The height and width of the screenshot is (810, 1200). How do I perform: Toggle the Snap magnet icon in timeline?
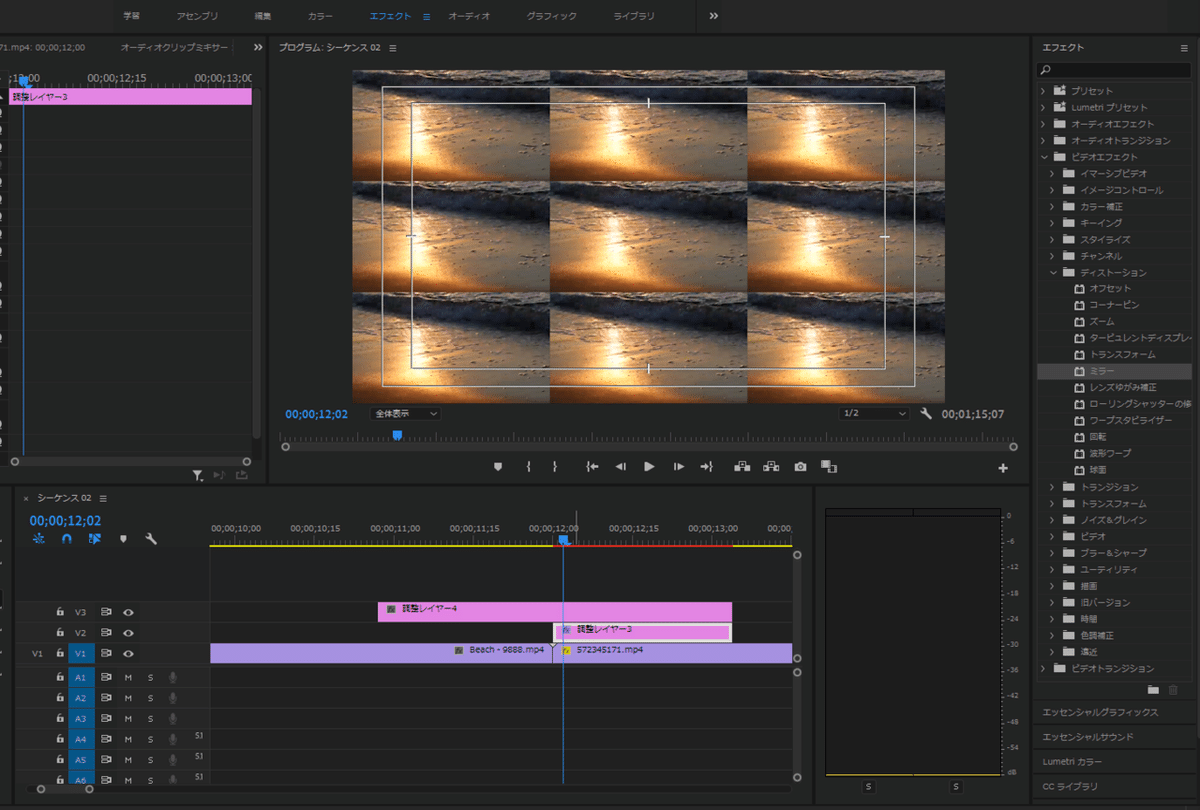66,539
